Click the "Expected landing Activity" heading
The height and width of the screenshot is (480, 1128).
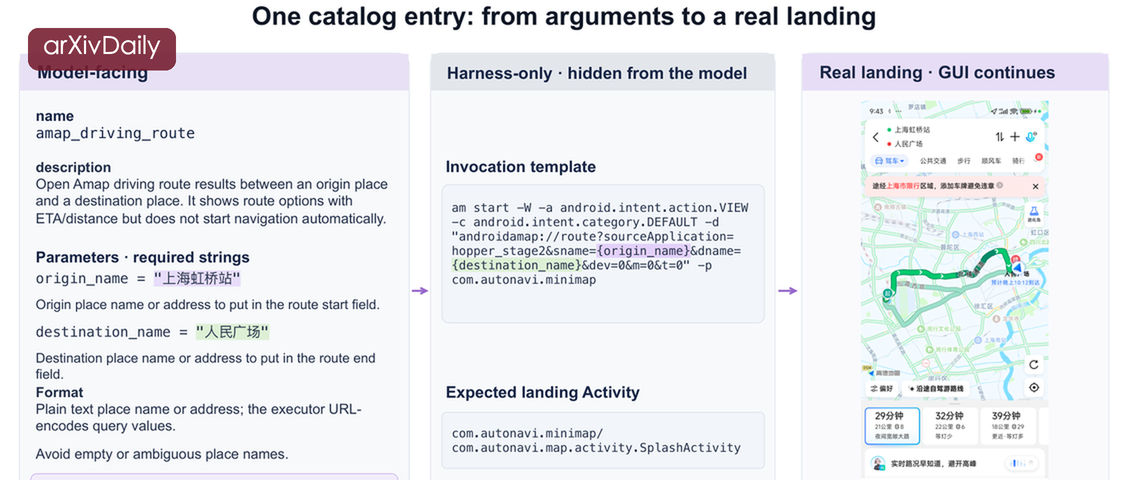pos(542,392)
